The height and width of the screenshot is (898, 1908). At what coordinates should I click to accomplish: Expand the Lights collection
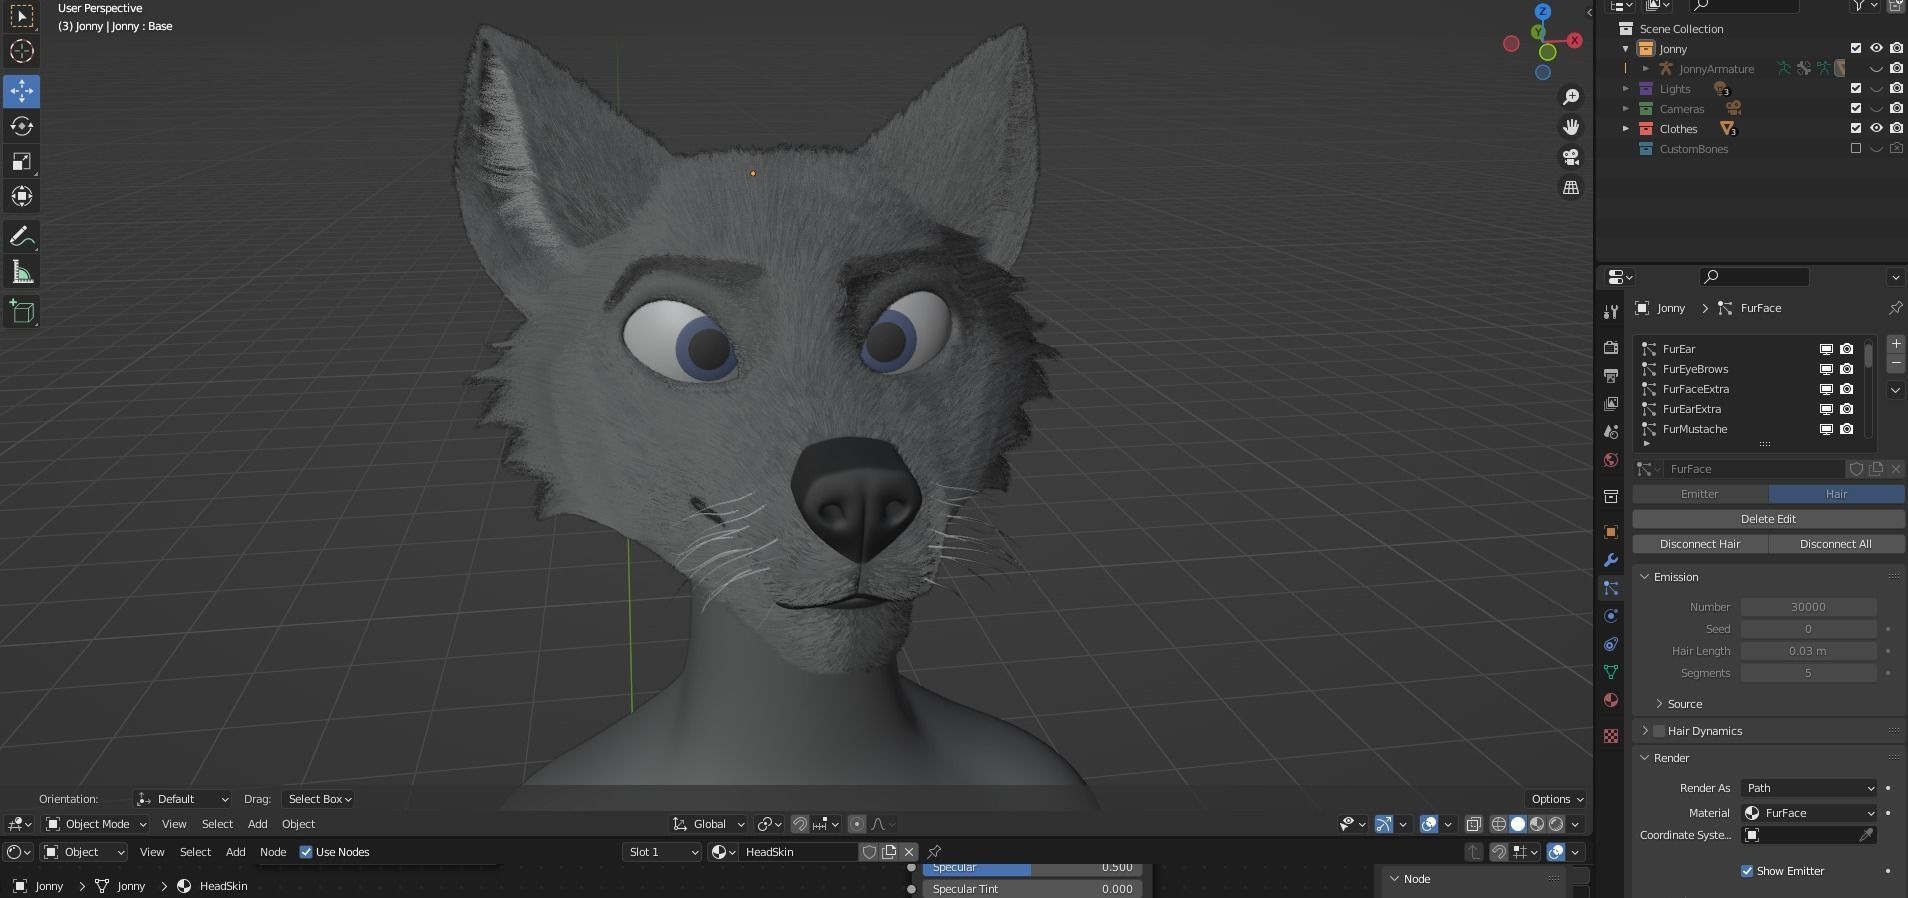(x=1626, y=89)
